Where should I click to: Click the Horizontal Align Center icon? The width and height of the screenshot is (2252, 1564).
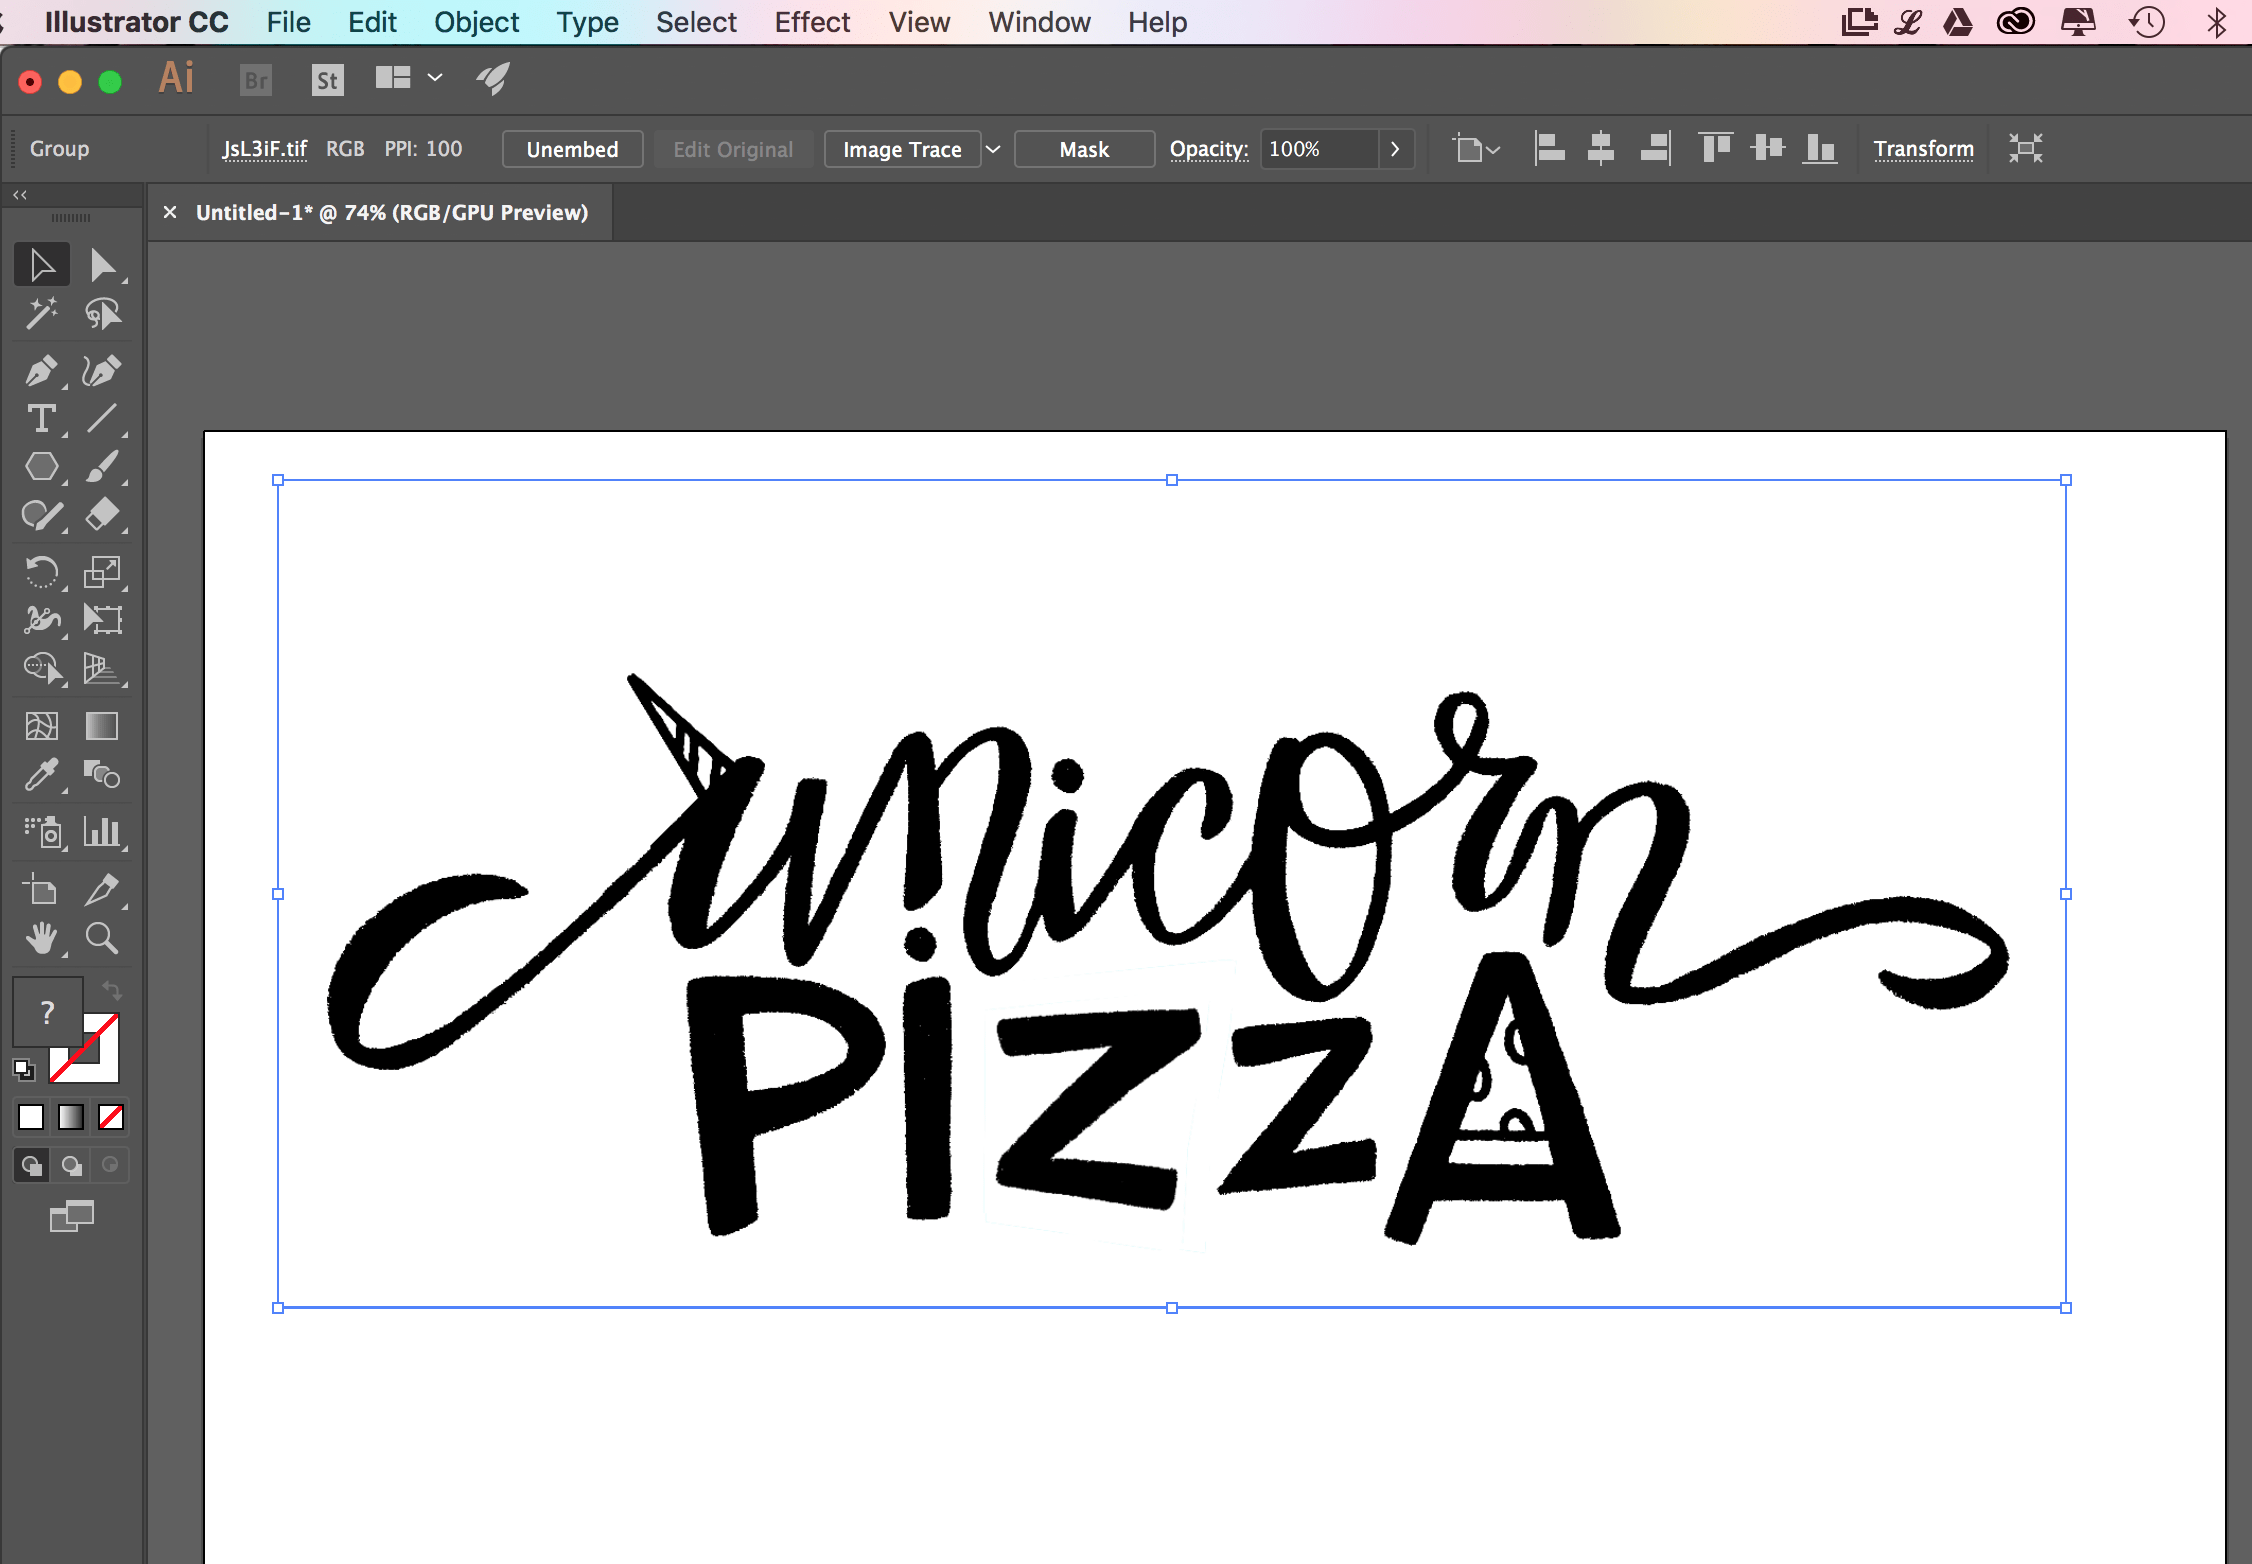[1601, 149]
